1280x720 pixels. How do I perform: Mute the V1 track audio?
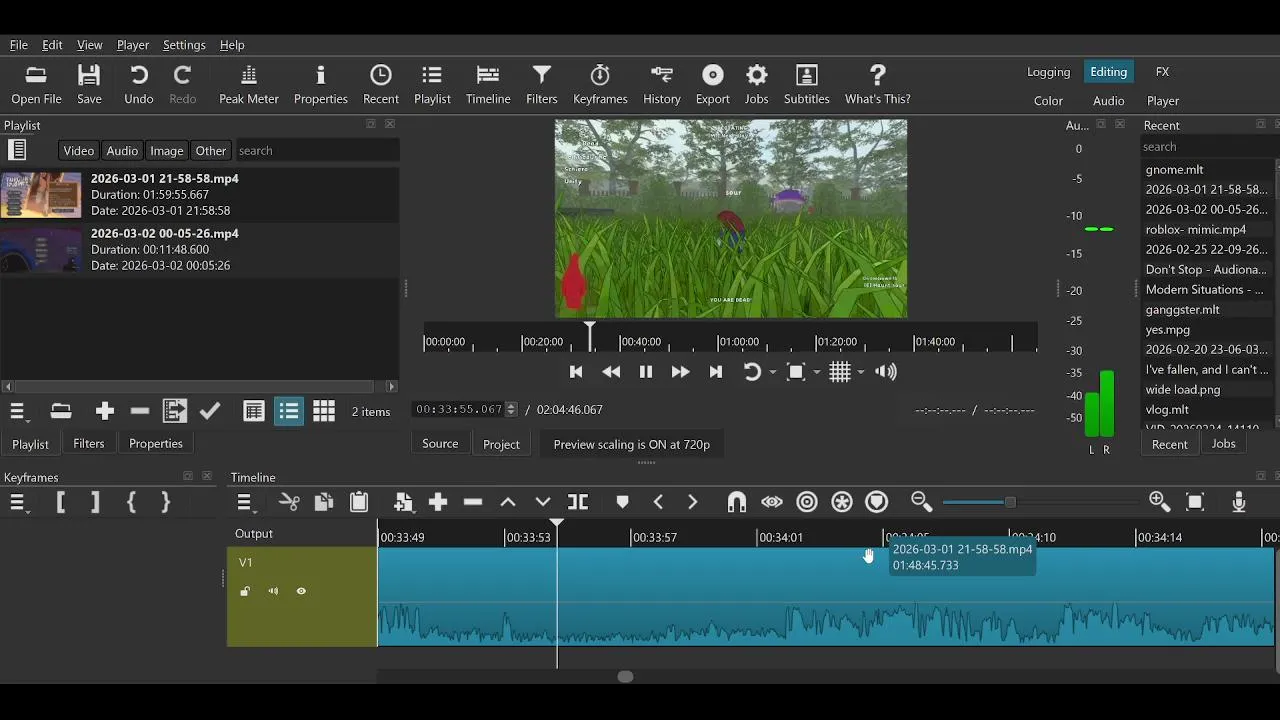[x=273, y=591]
